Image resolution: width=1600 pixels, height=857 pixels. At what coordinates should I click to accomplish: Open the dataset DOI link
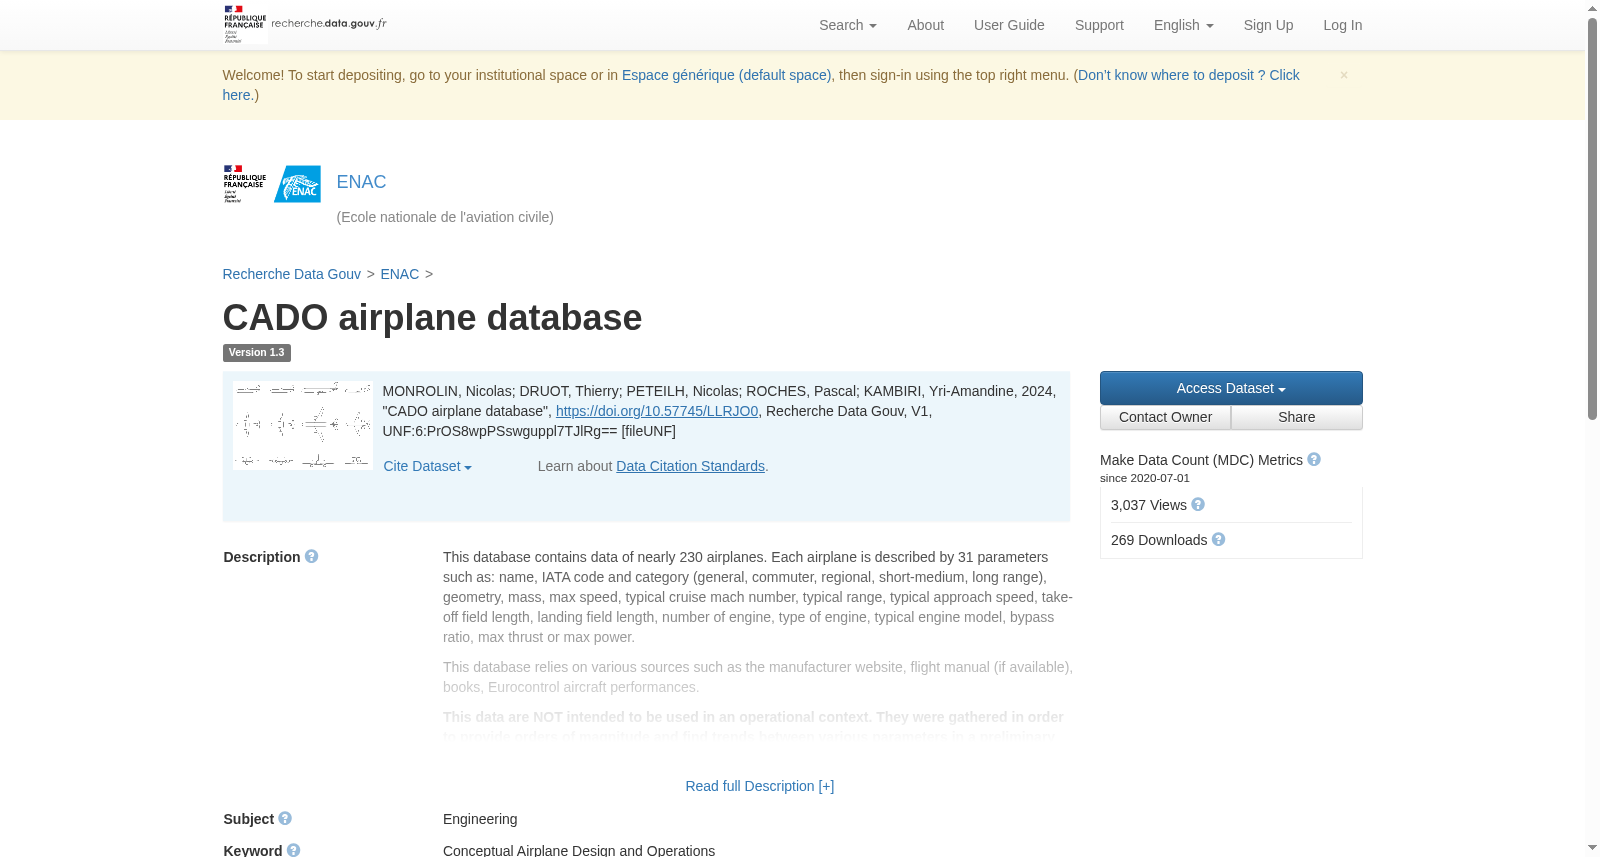click(657, 411)
